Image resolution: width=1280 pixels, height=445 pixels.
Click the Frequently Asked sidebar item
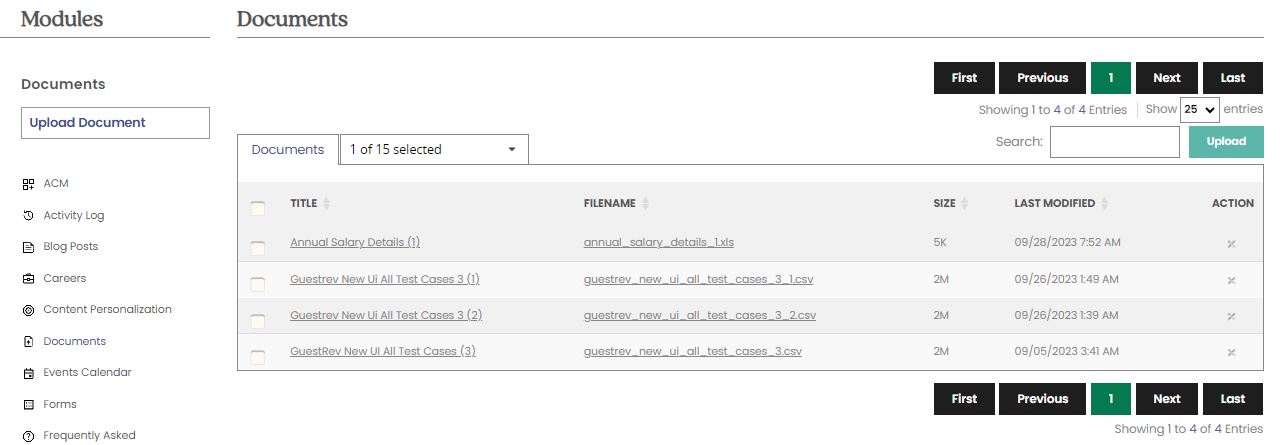pos(89,436)
